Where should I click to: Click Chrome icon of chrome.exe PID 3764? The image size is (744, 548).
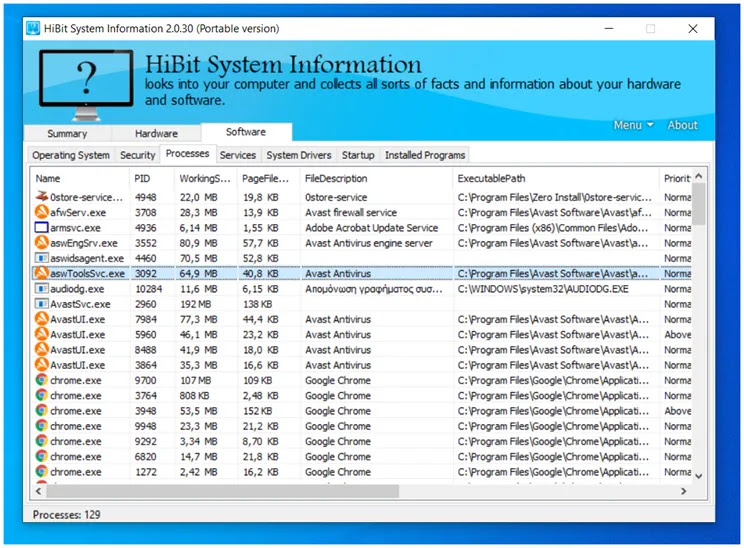click(x=42, y=395)
